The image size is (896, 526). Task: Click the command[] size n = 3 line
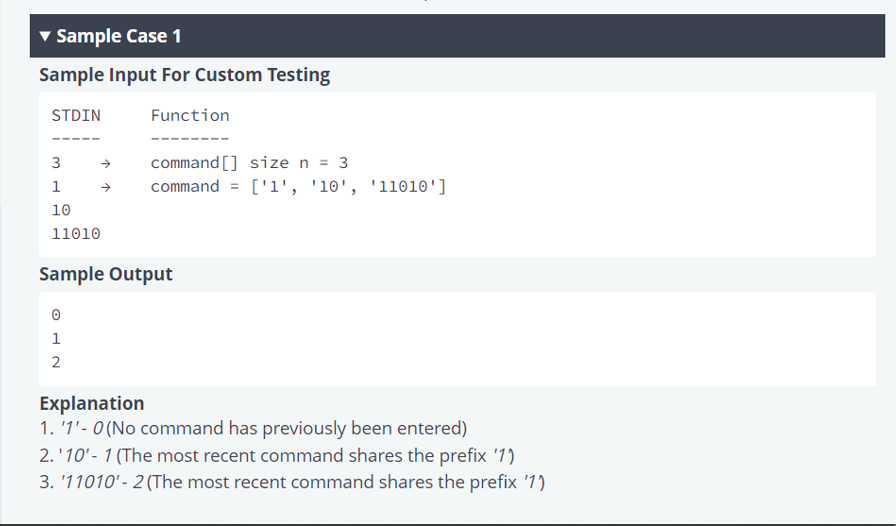pyautogui.click(x=249, y=163)
